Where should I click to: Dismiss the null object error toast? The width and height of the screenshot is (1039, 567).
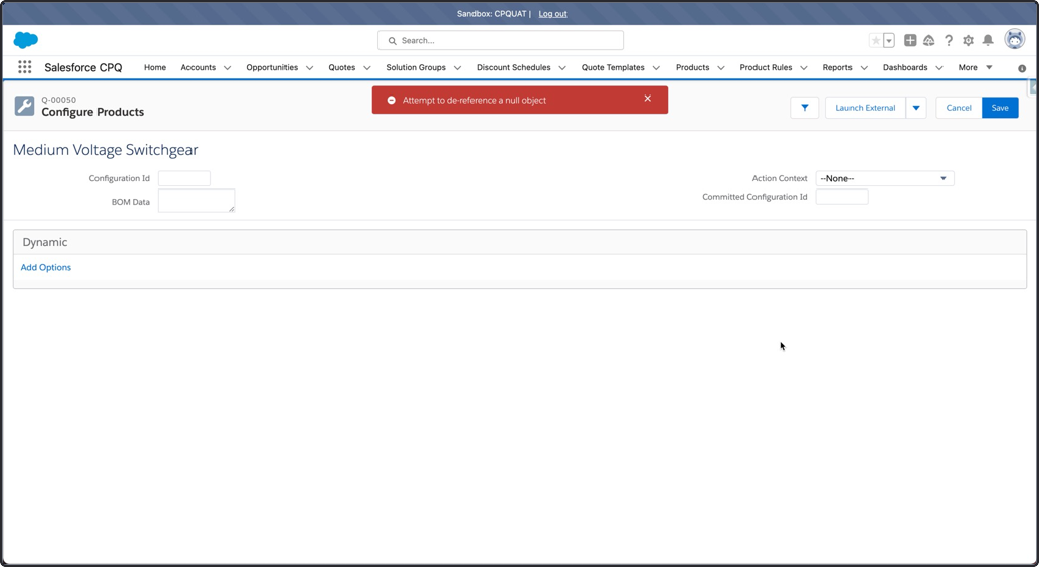click(647, 99)
